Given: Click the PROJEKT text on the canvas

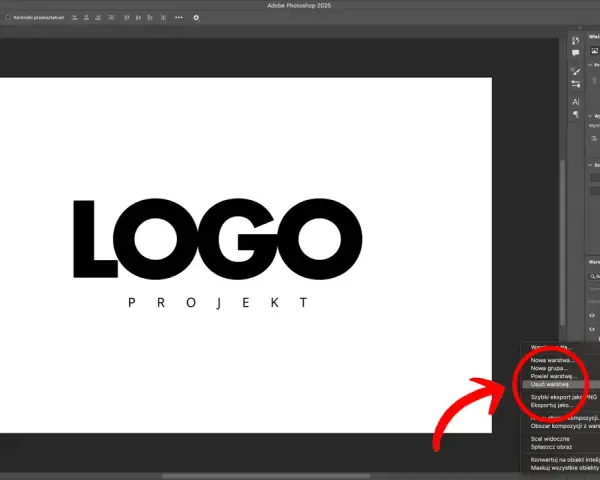Looking at the screenshot, I should pyautogui.click(x=218, y=303).
